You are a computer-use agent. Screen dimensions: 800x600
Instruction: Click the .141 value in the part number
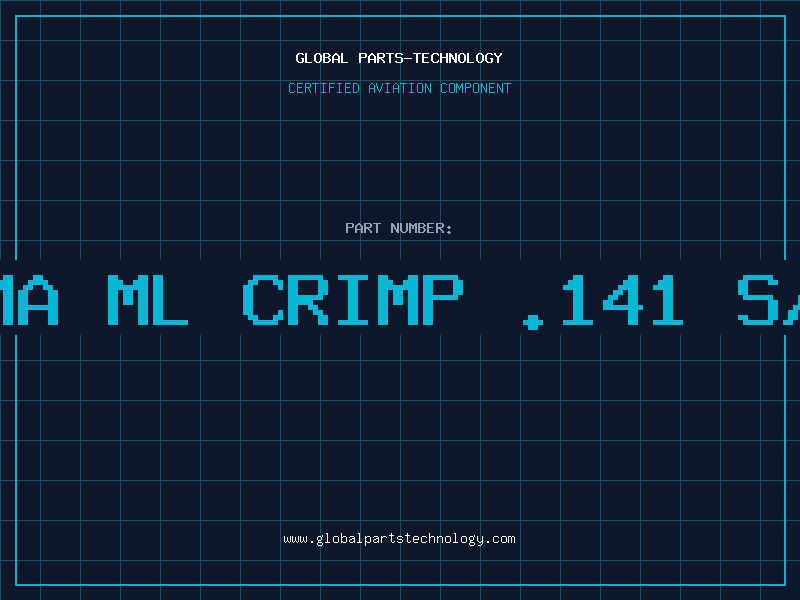point(603,301)
